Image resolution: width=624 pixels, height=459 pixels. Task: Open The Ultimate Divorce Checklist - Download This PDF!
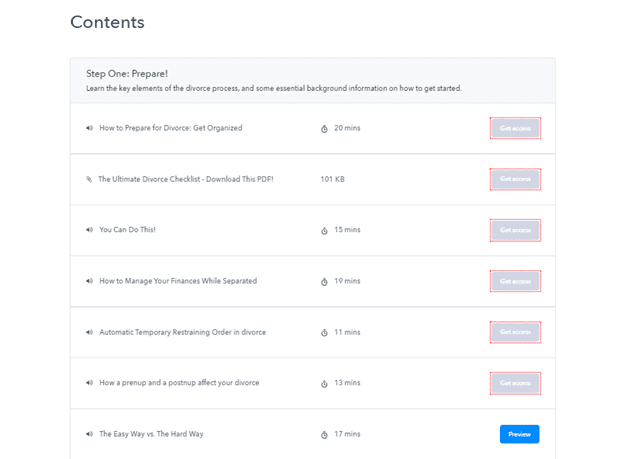tap(186, 179)
